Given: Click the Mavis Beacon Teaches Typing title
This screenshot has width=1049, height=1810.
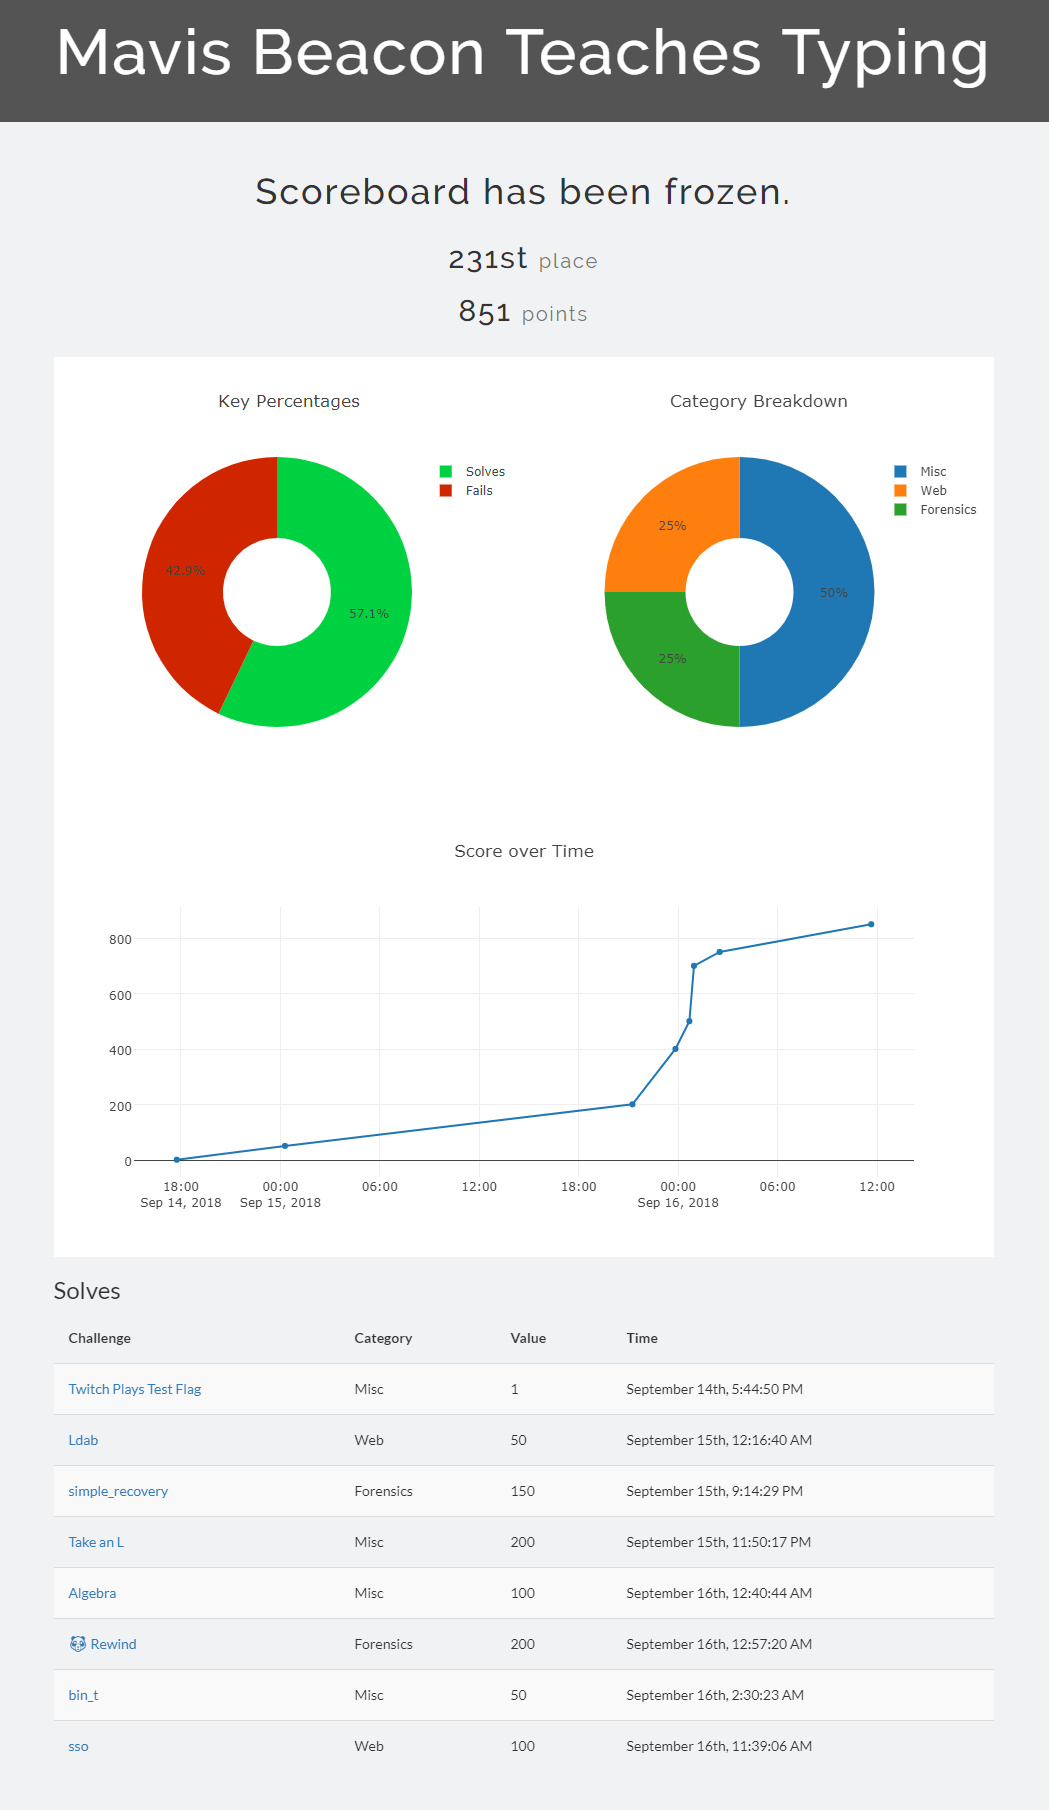Looking at the screenshot, I should pyautogui.click(x=523, y=53).
